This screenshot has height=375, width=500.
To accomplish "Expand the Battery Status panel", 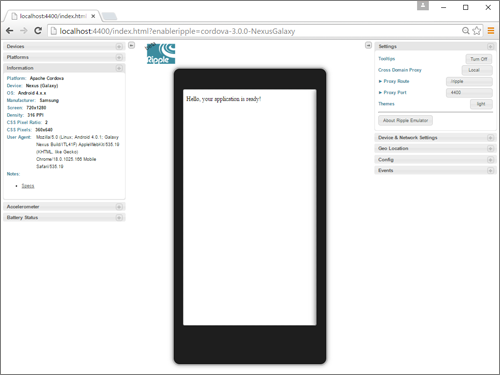I will [x=64, y=218].
